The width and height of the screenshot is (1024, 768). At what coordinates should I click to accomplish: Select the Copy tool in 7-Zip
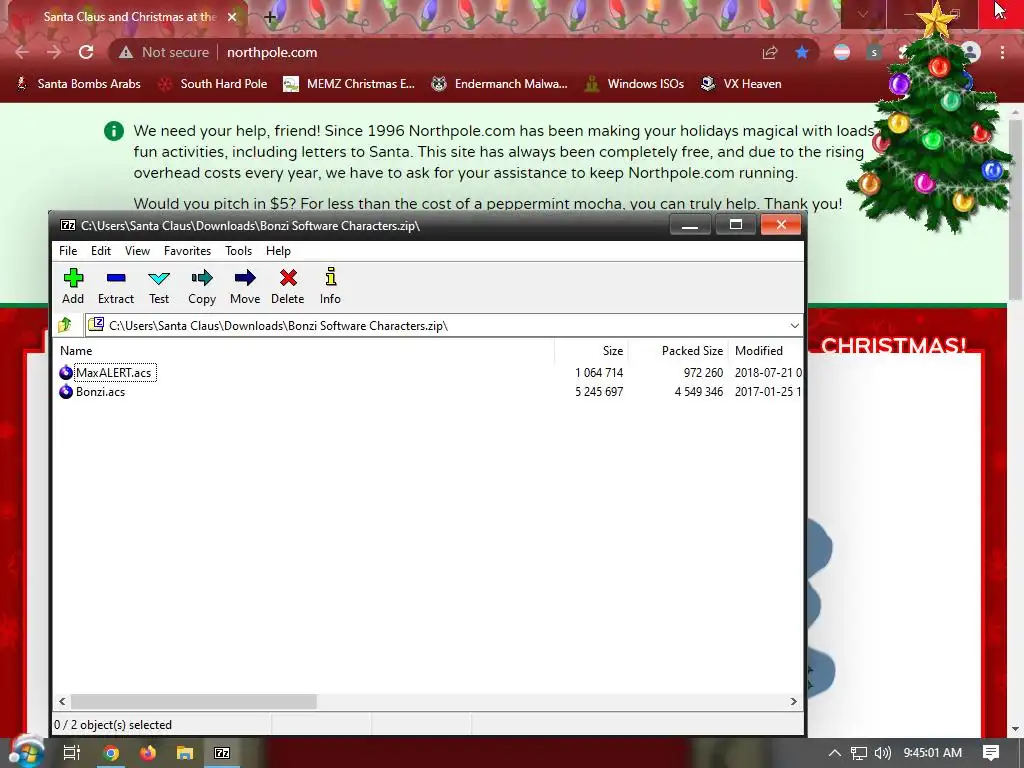coord(202,286)
